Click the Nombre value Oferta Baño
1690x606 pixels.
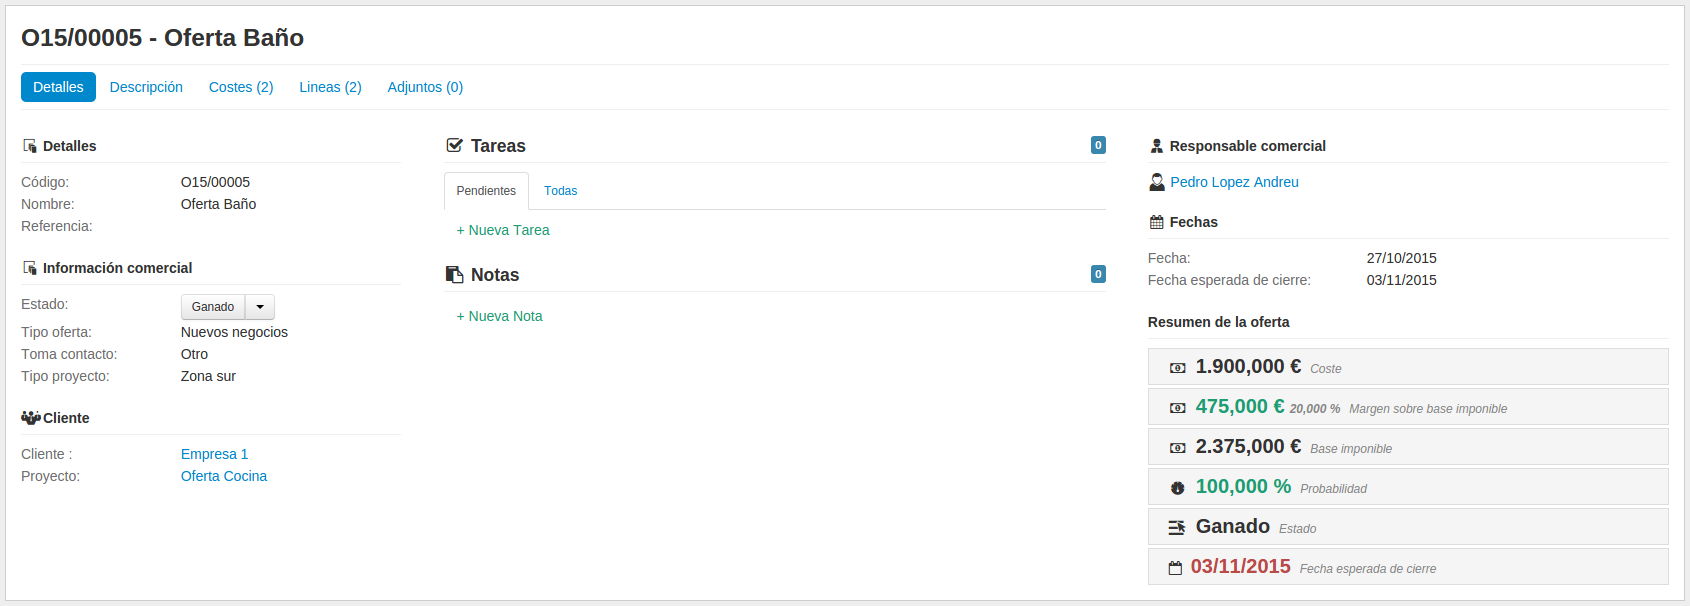tap(218, 204)
